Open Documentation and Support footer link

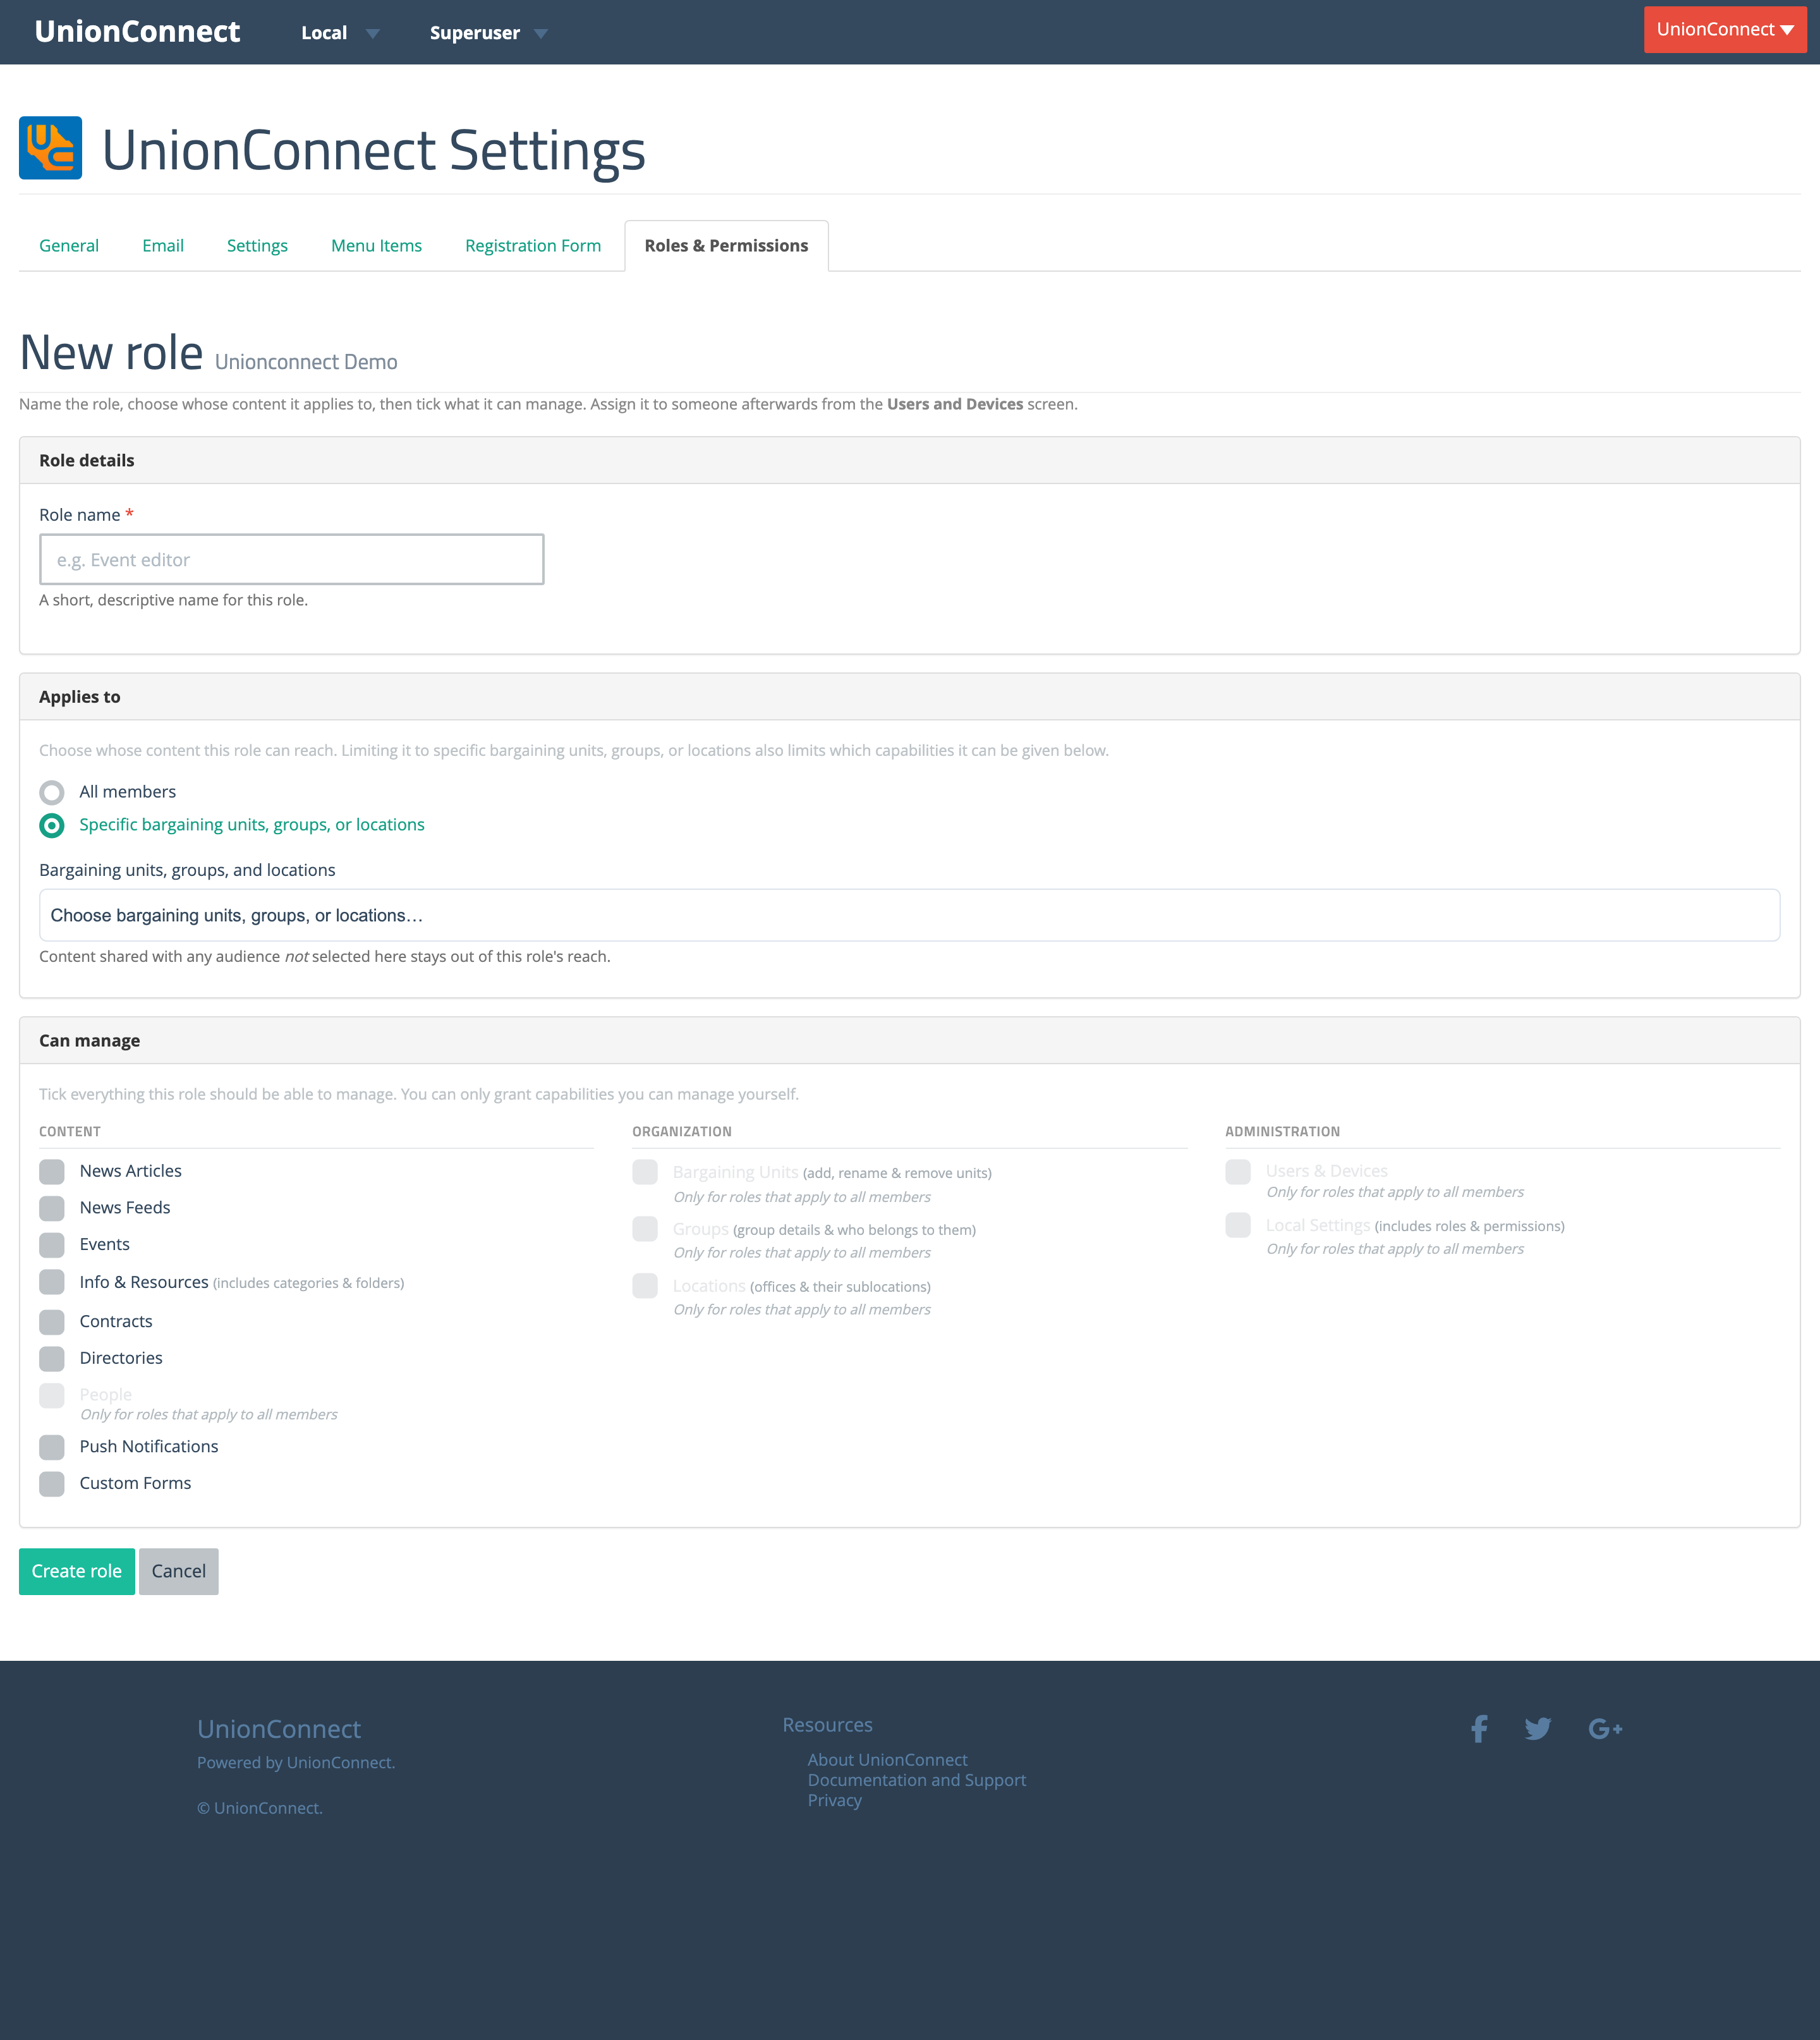pos(917,1780)
